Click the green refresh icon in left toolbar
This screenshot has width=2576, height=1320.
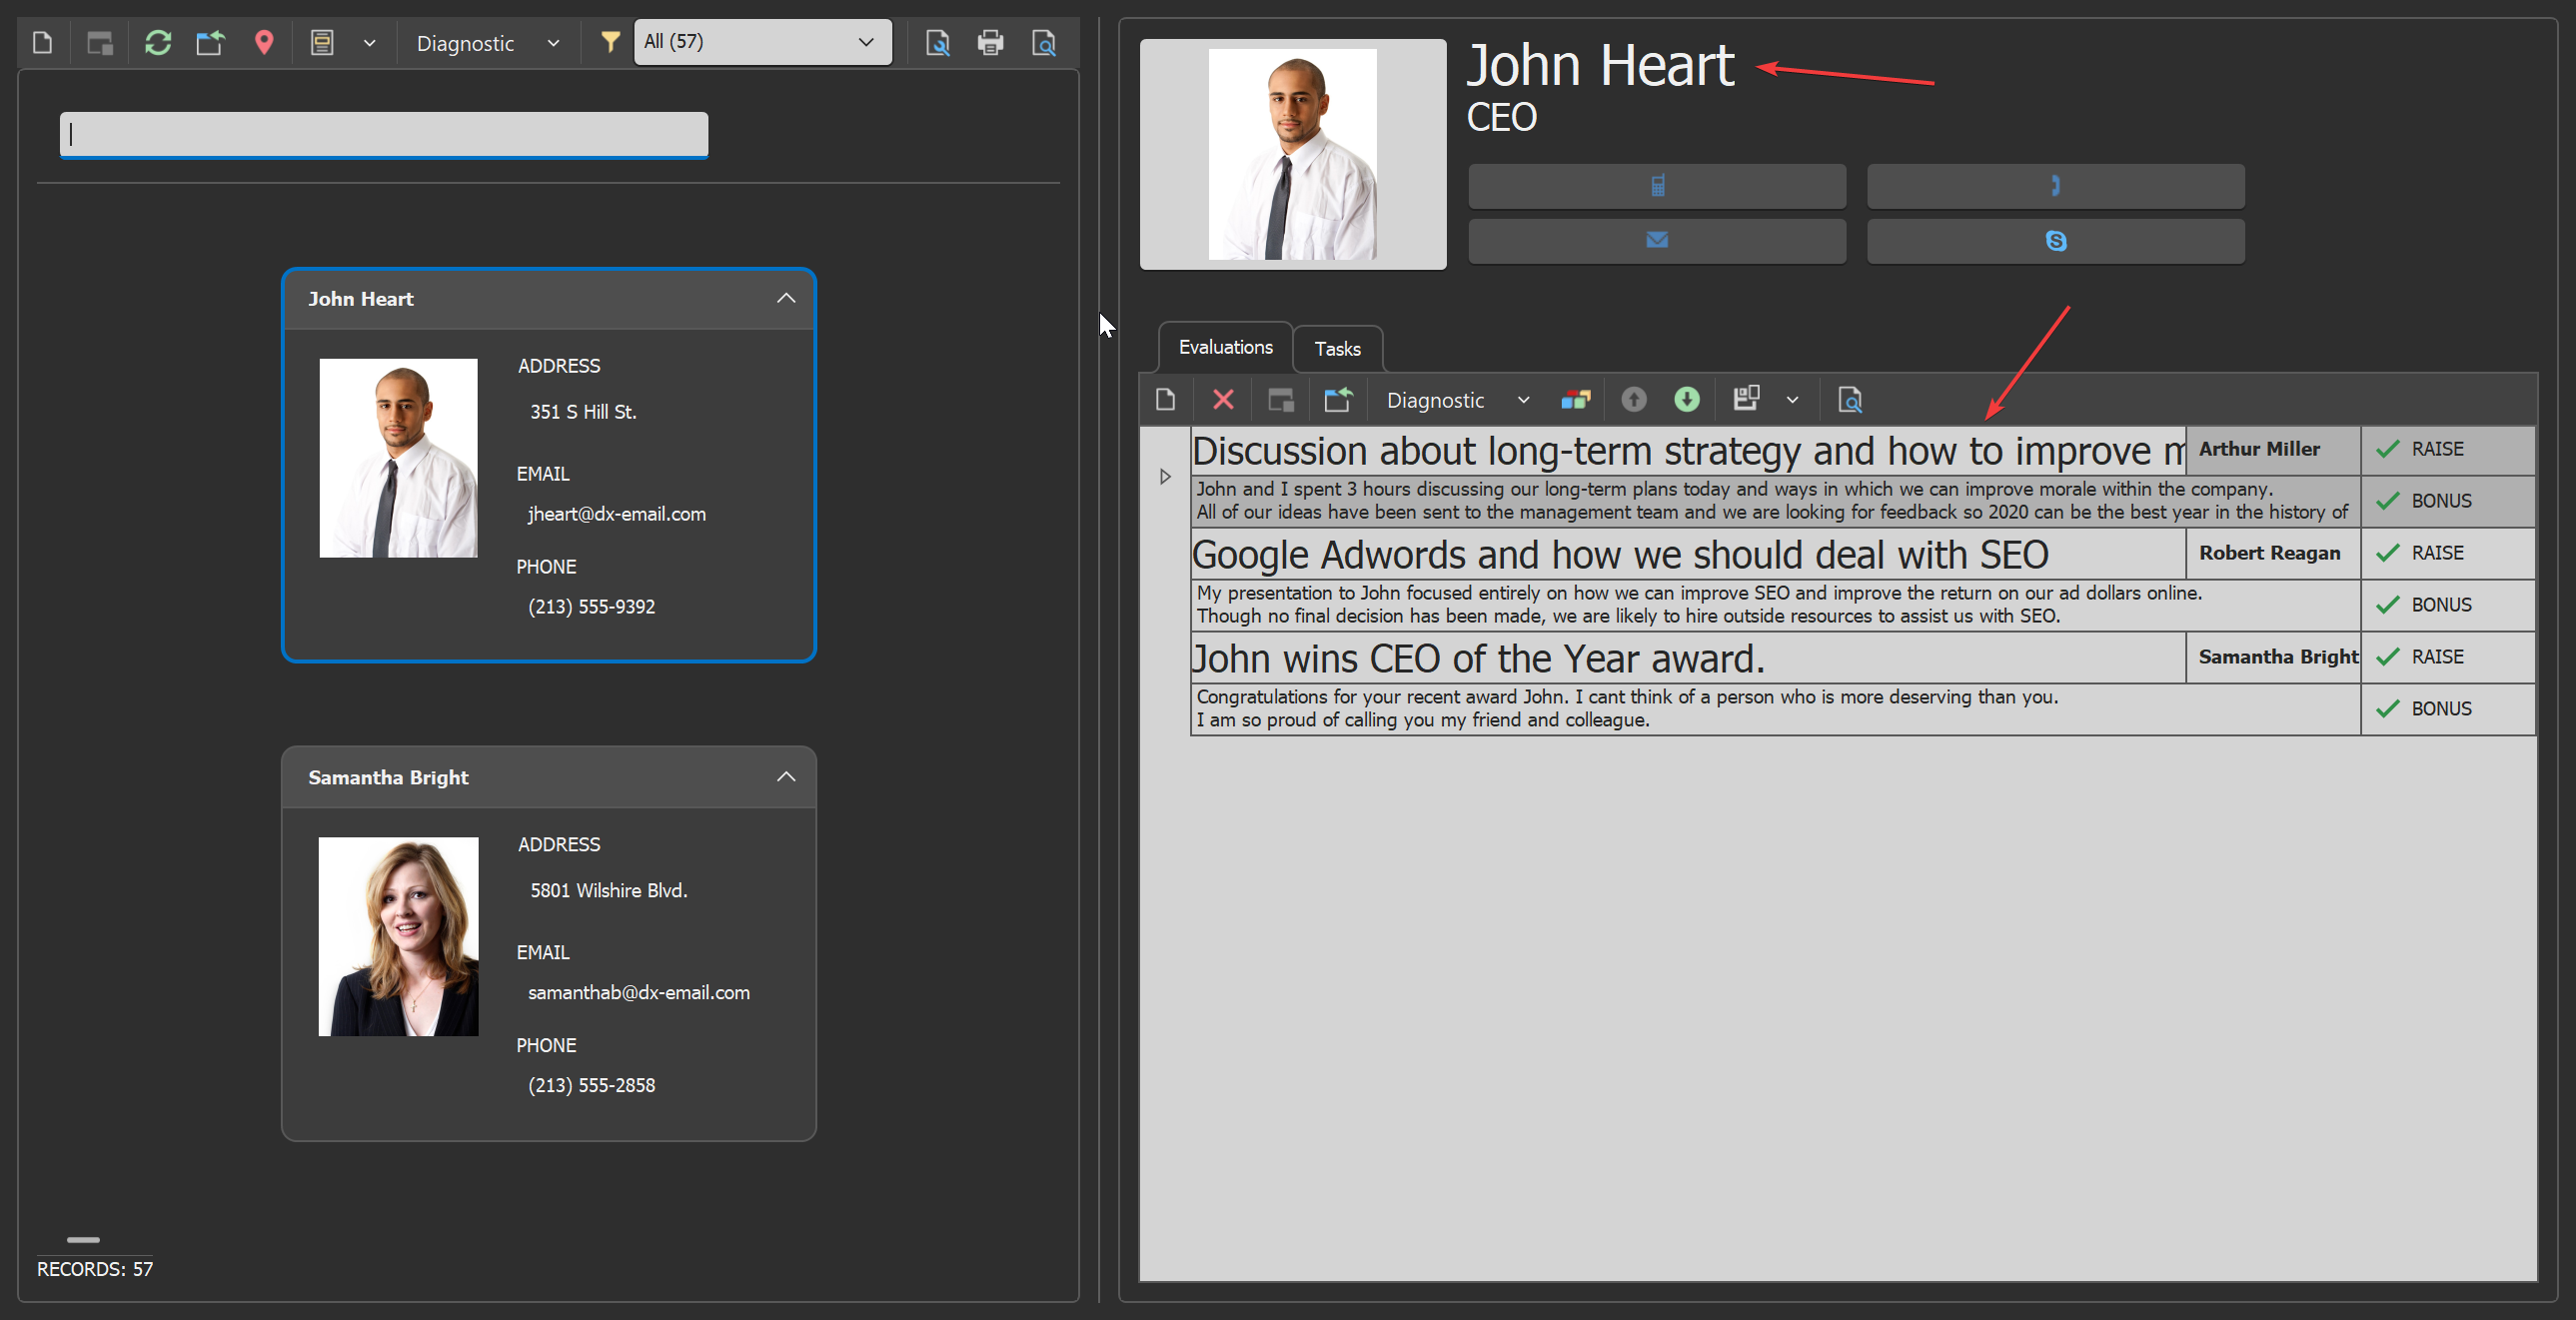(157, 43)
